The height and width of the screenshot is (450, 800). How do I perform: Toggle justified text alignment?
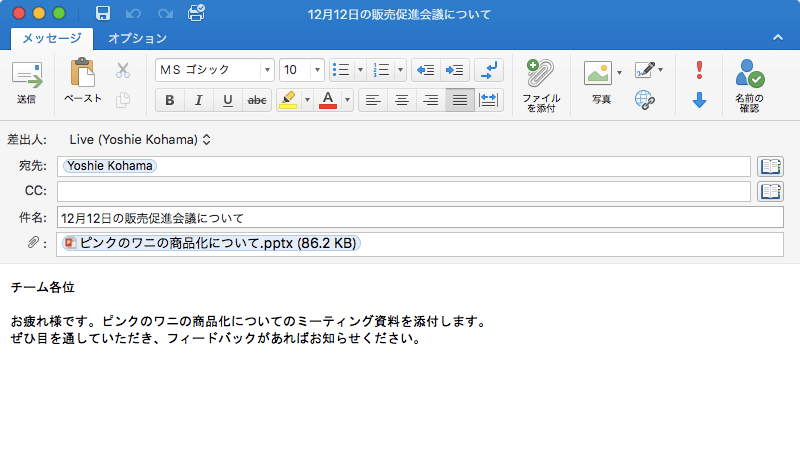coord(460,100)
